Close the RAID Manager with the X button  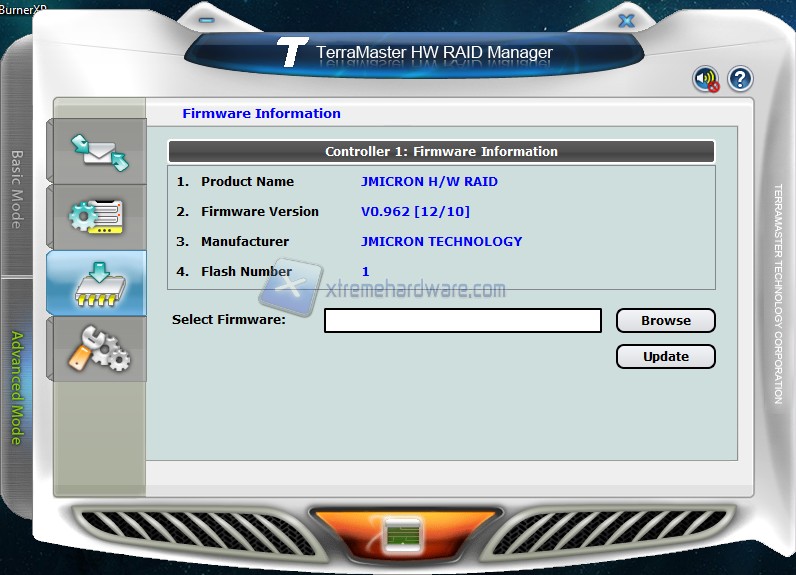(x=626, y=20)
